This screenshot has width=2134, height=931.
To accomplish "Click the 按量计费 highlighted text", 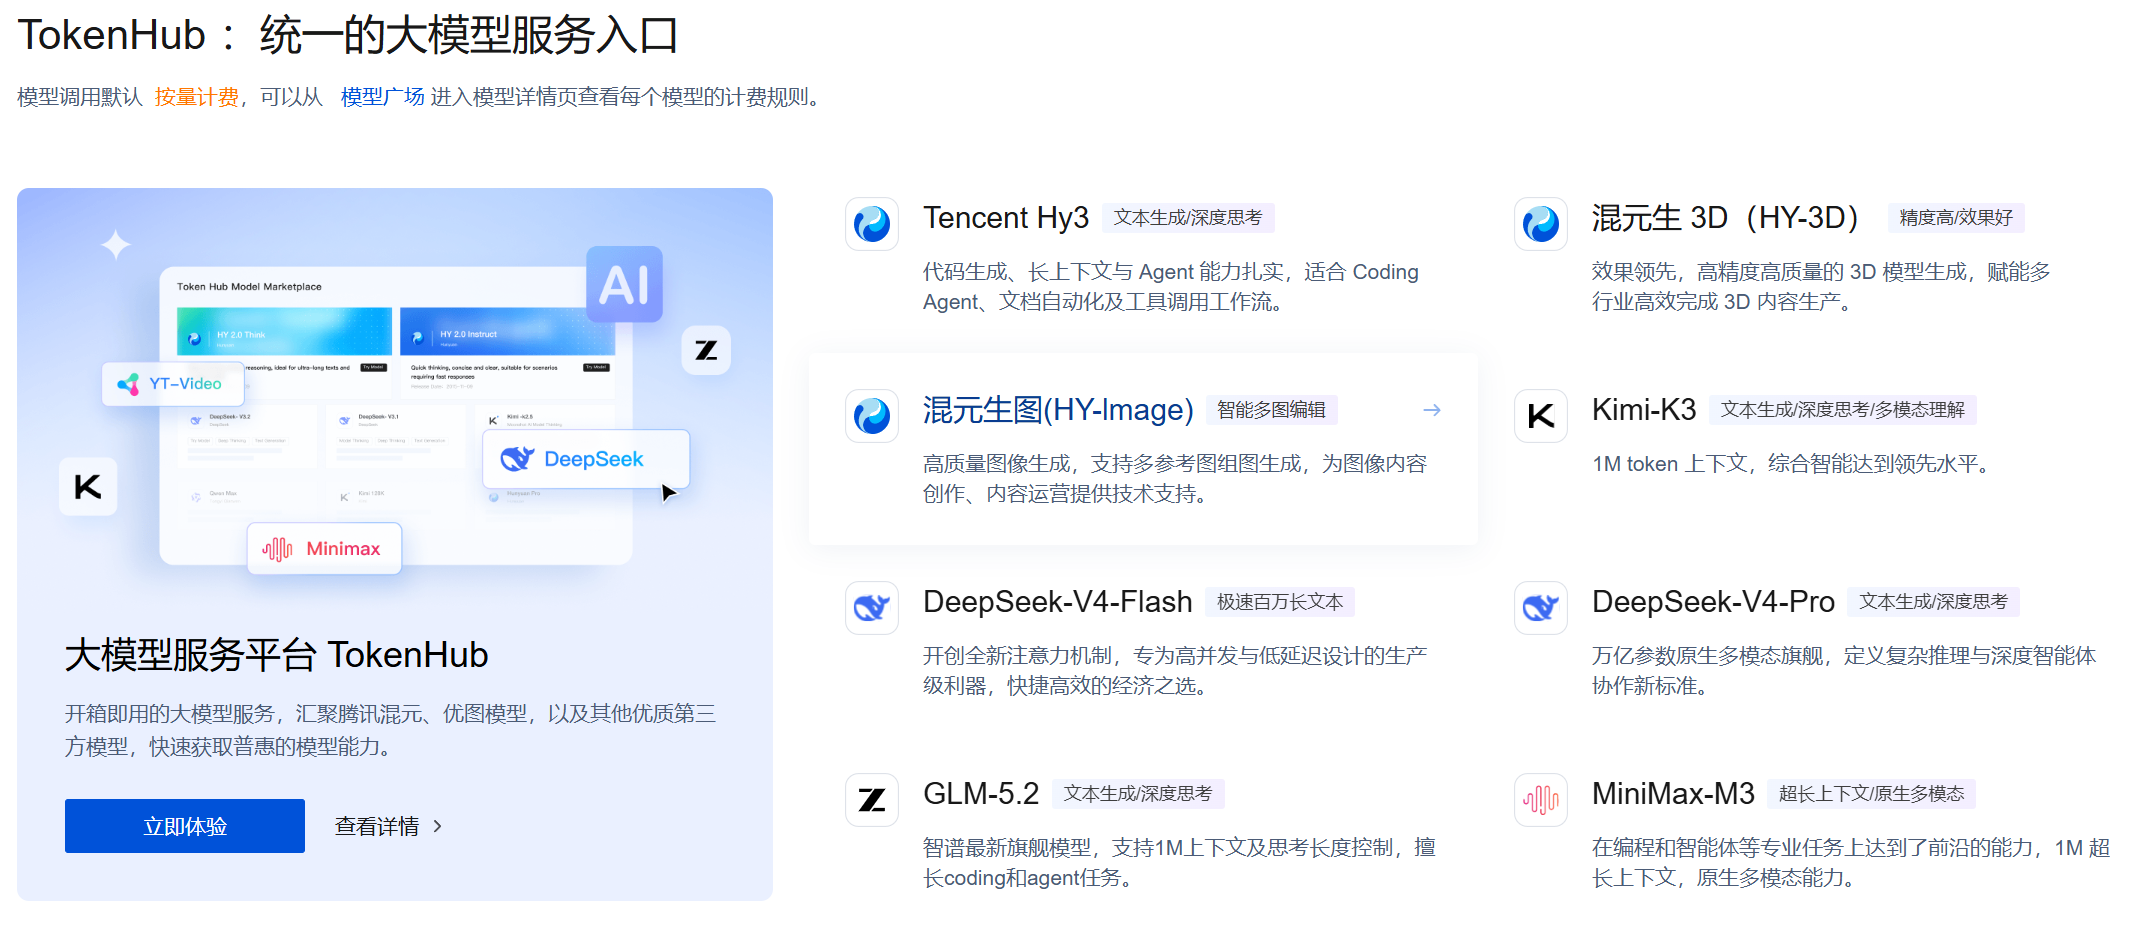I will (197, 97).
